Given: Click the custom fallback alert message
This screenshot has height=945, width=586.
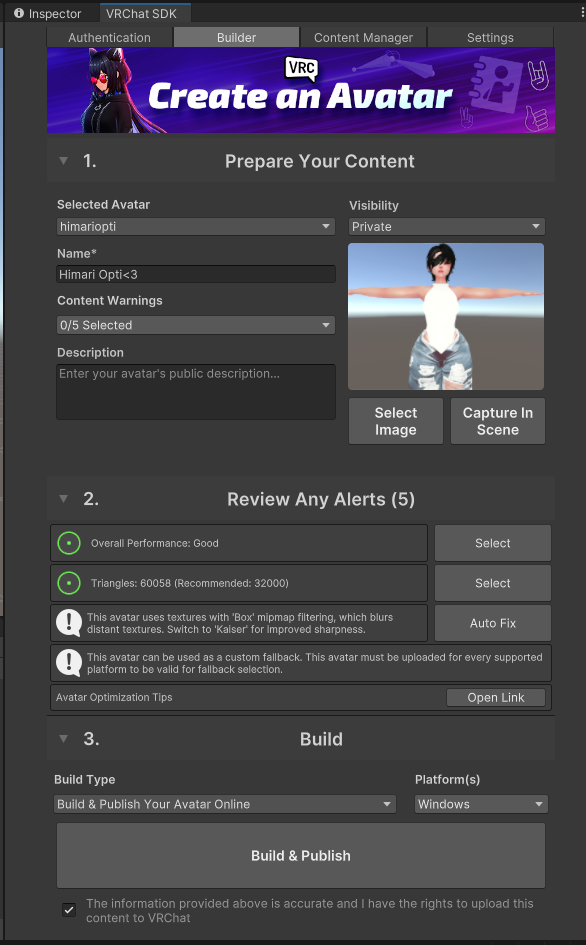Looking at the screenshot, I should coord(314,663).
